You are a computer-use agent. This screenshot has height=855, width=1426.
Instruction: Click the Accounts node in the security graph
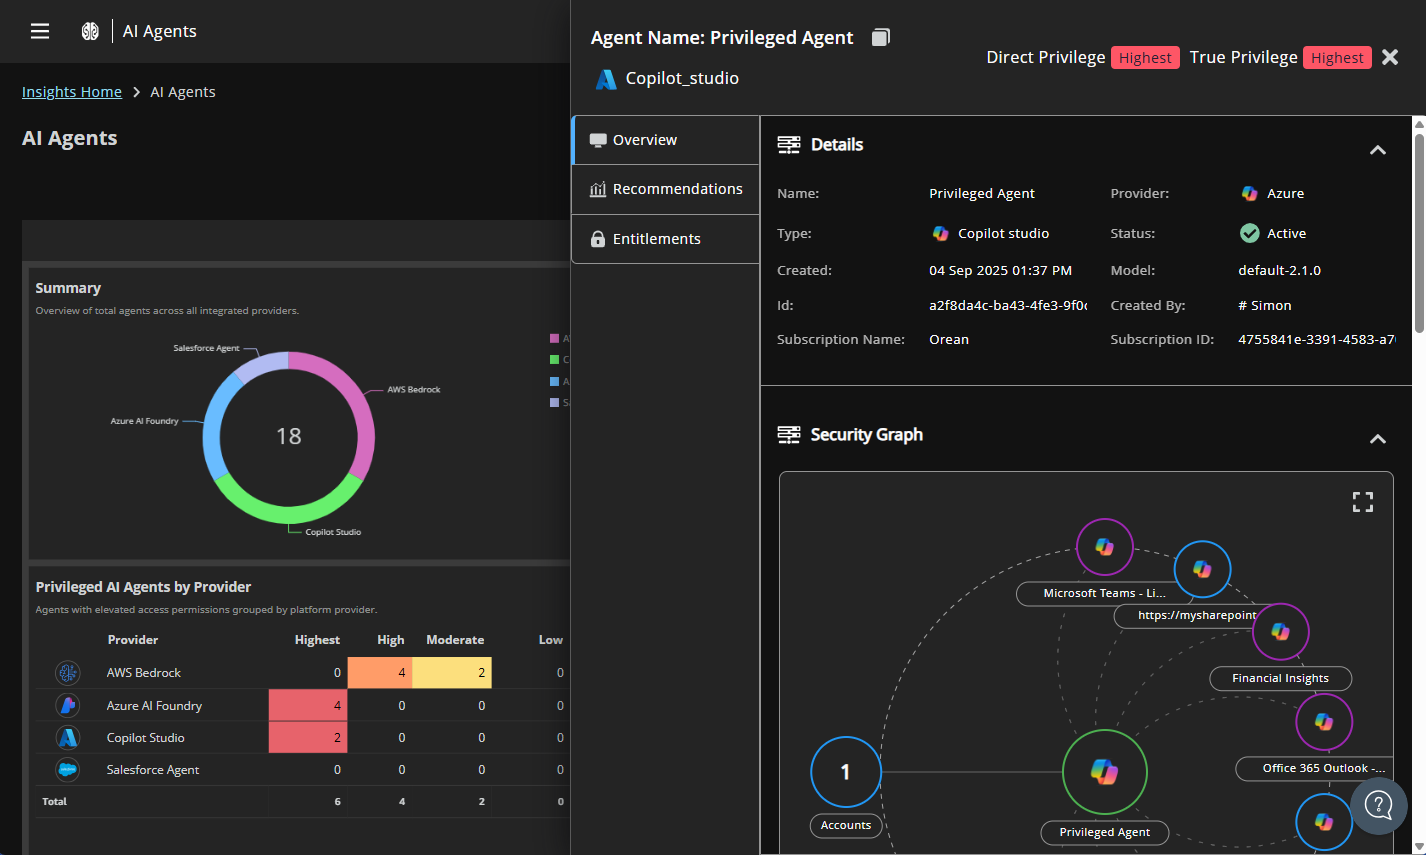click(845, 772)
